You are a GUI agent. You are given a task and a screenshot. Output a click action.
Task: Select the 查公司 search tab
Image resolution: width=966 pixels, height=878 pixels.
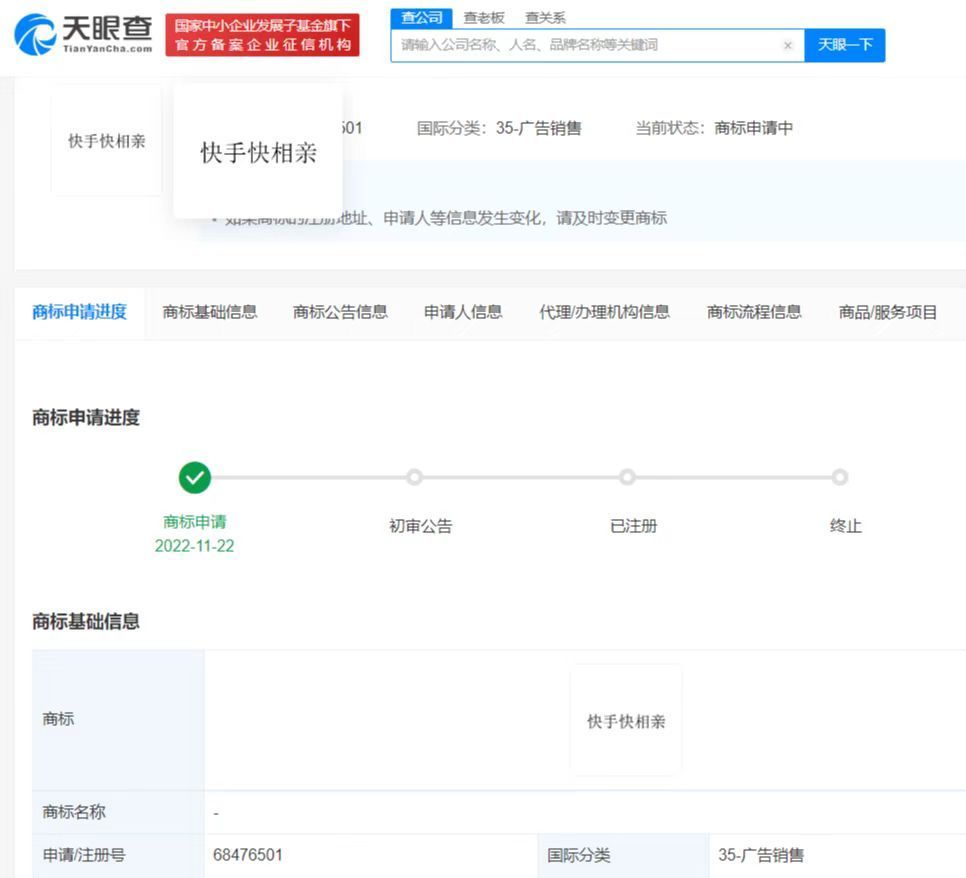point(421,18)
